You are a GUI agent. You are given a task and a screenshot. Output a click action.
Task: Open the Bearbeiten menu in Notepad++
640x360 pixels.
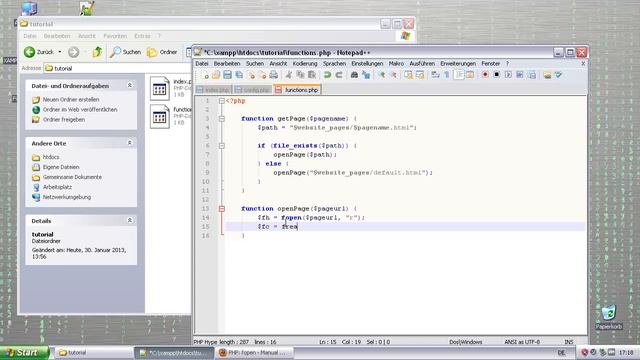pyautogui.click(x=227, y=64)
